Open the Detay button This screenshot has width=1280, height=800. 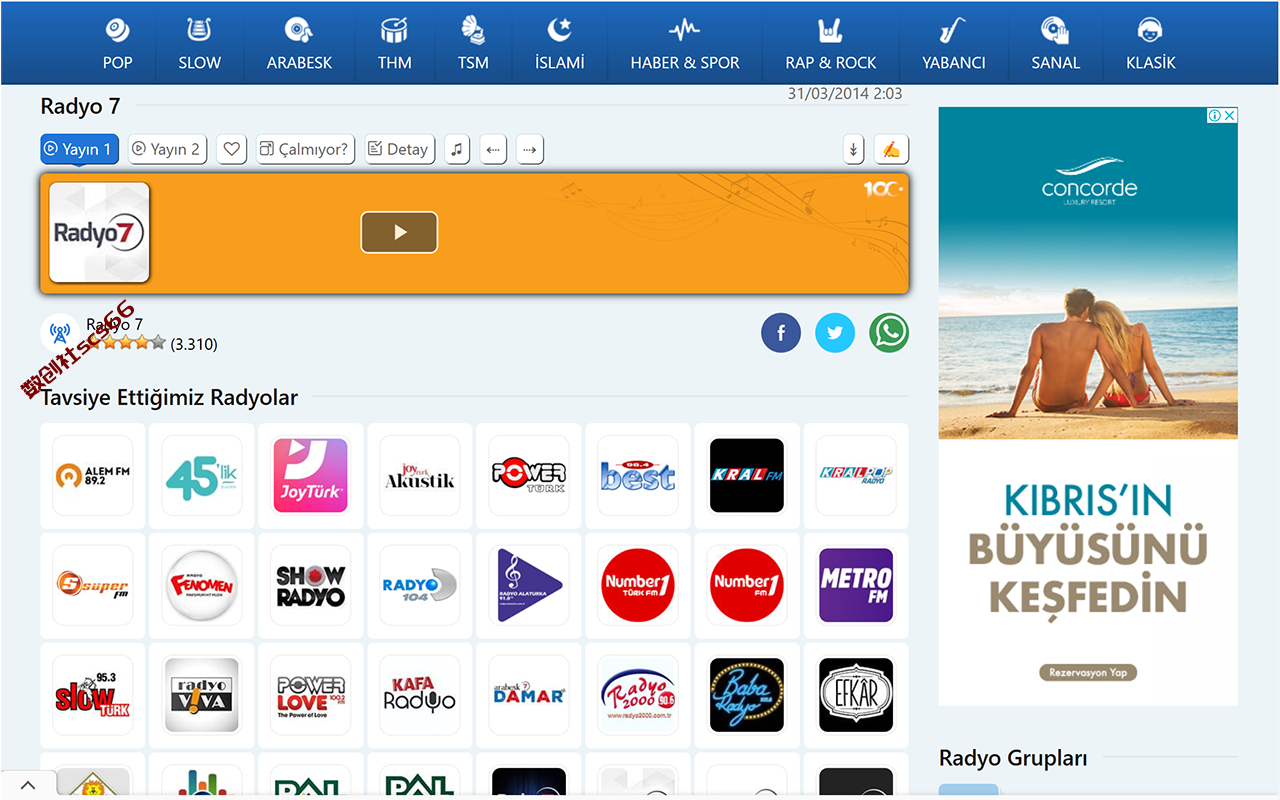coord(400,149)
